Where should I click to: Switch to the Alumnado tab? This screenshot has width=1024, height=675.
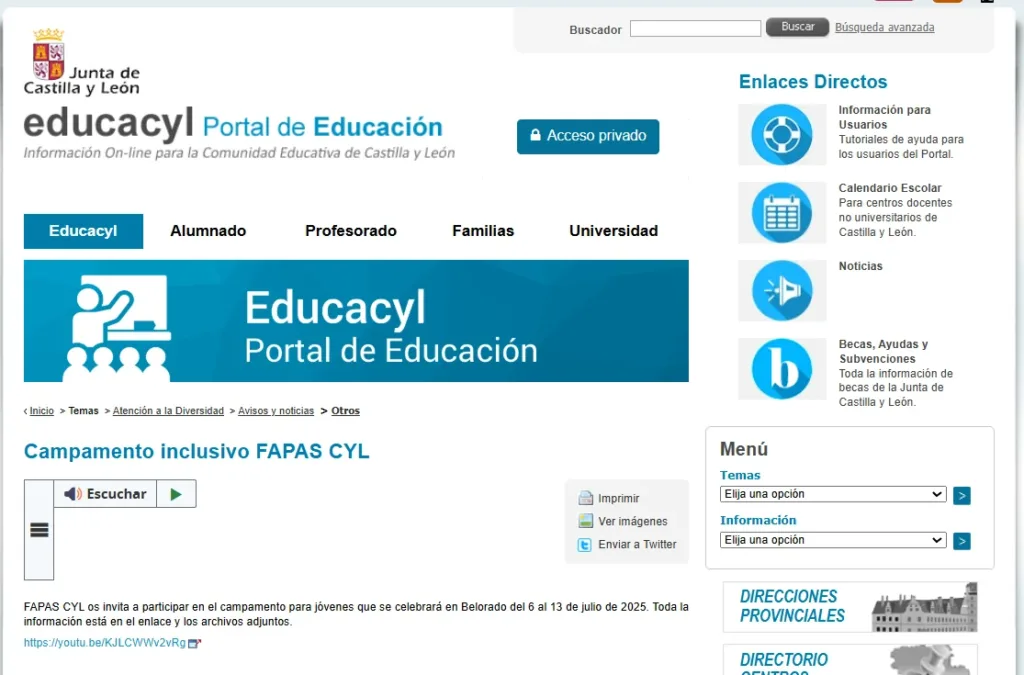point(207,230)
